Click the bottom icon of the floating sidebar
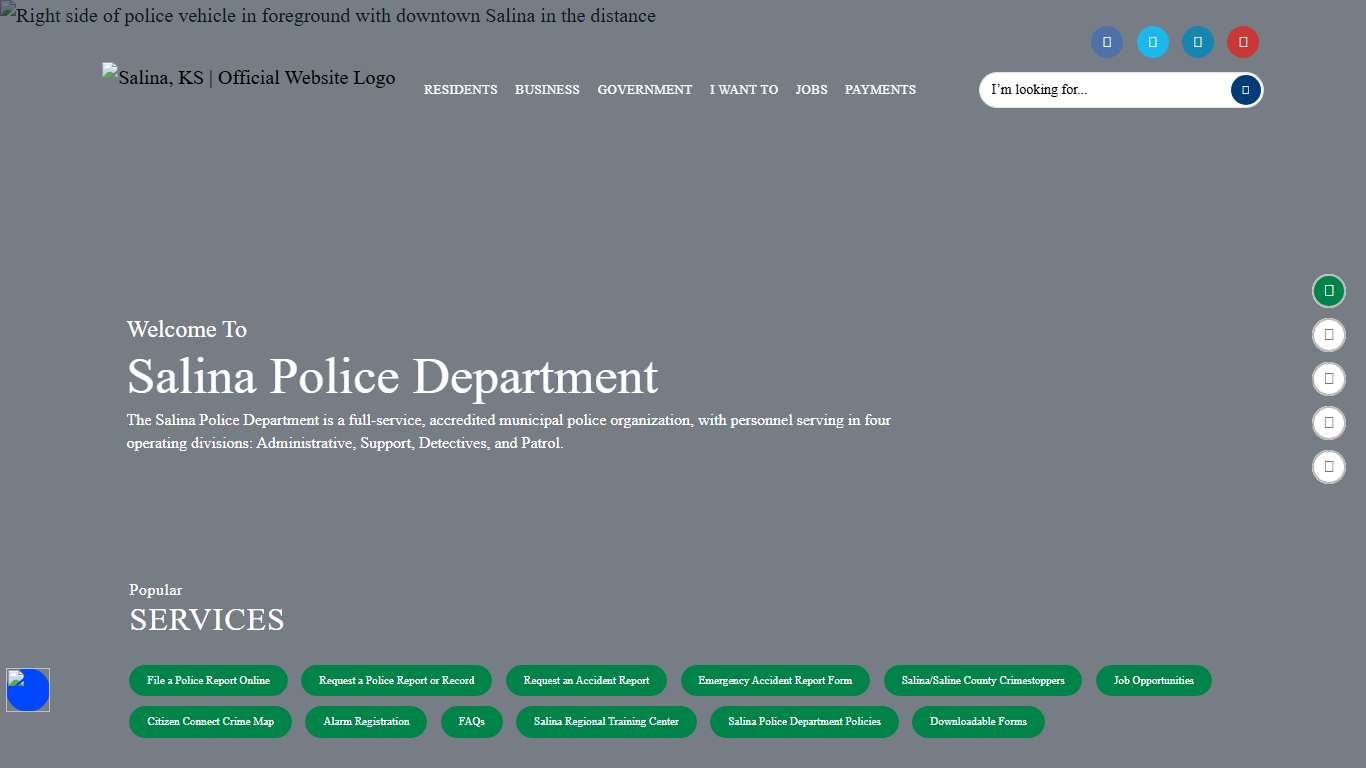The width and height of the screenshot is (1366, 768). click(1328, 466)
